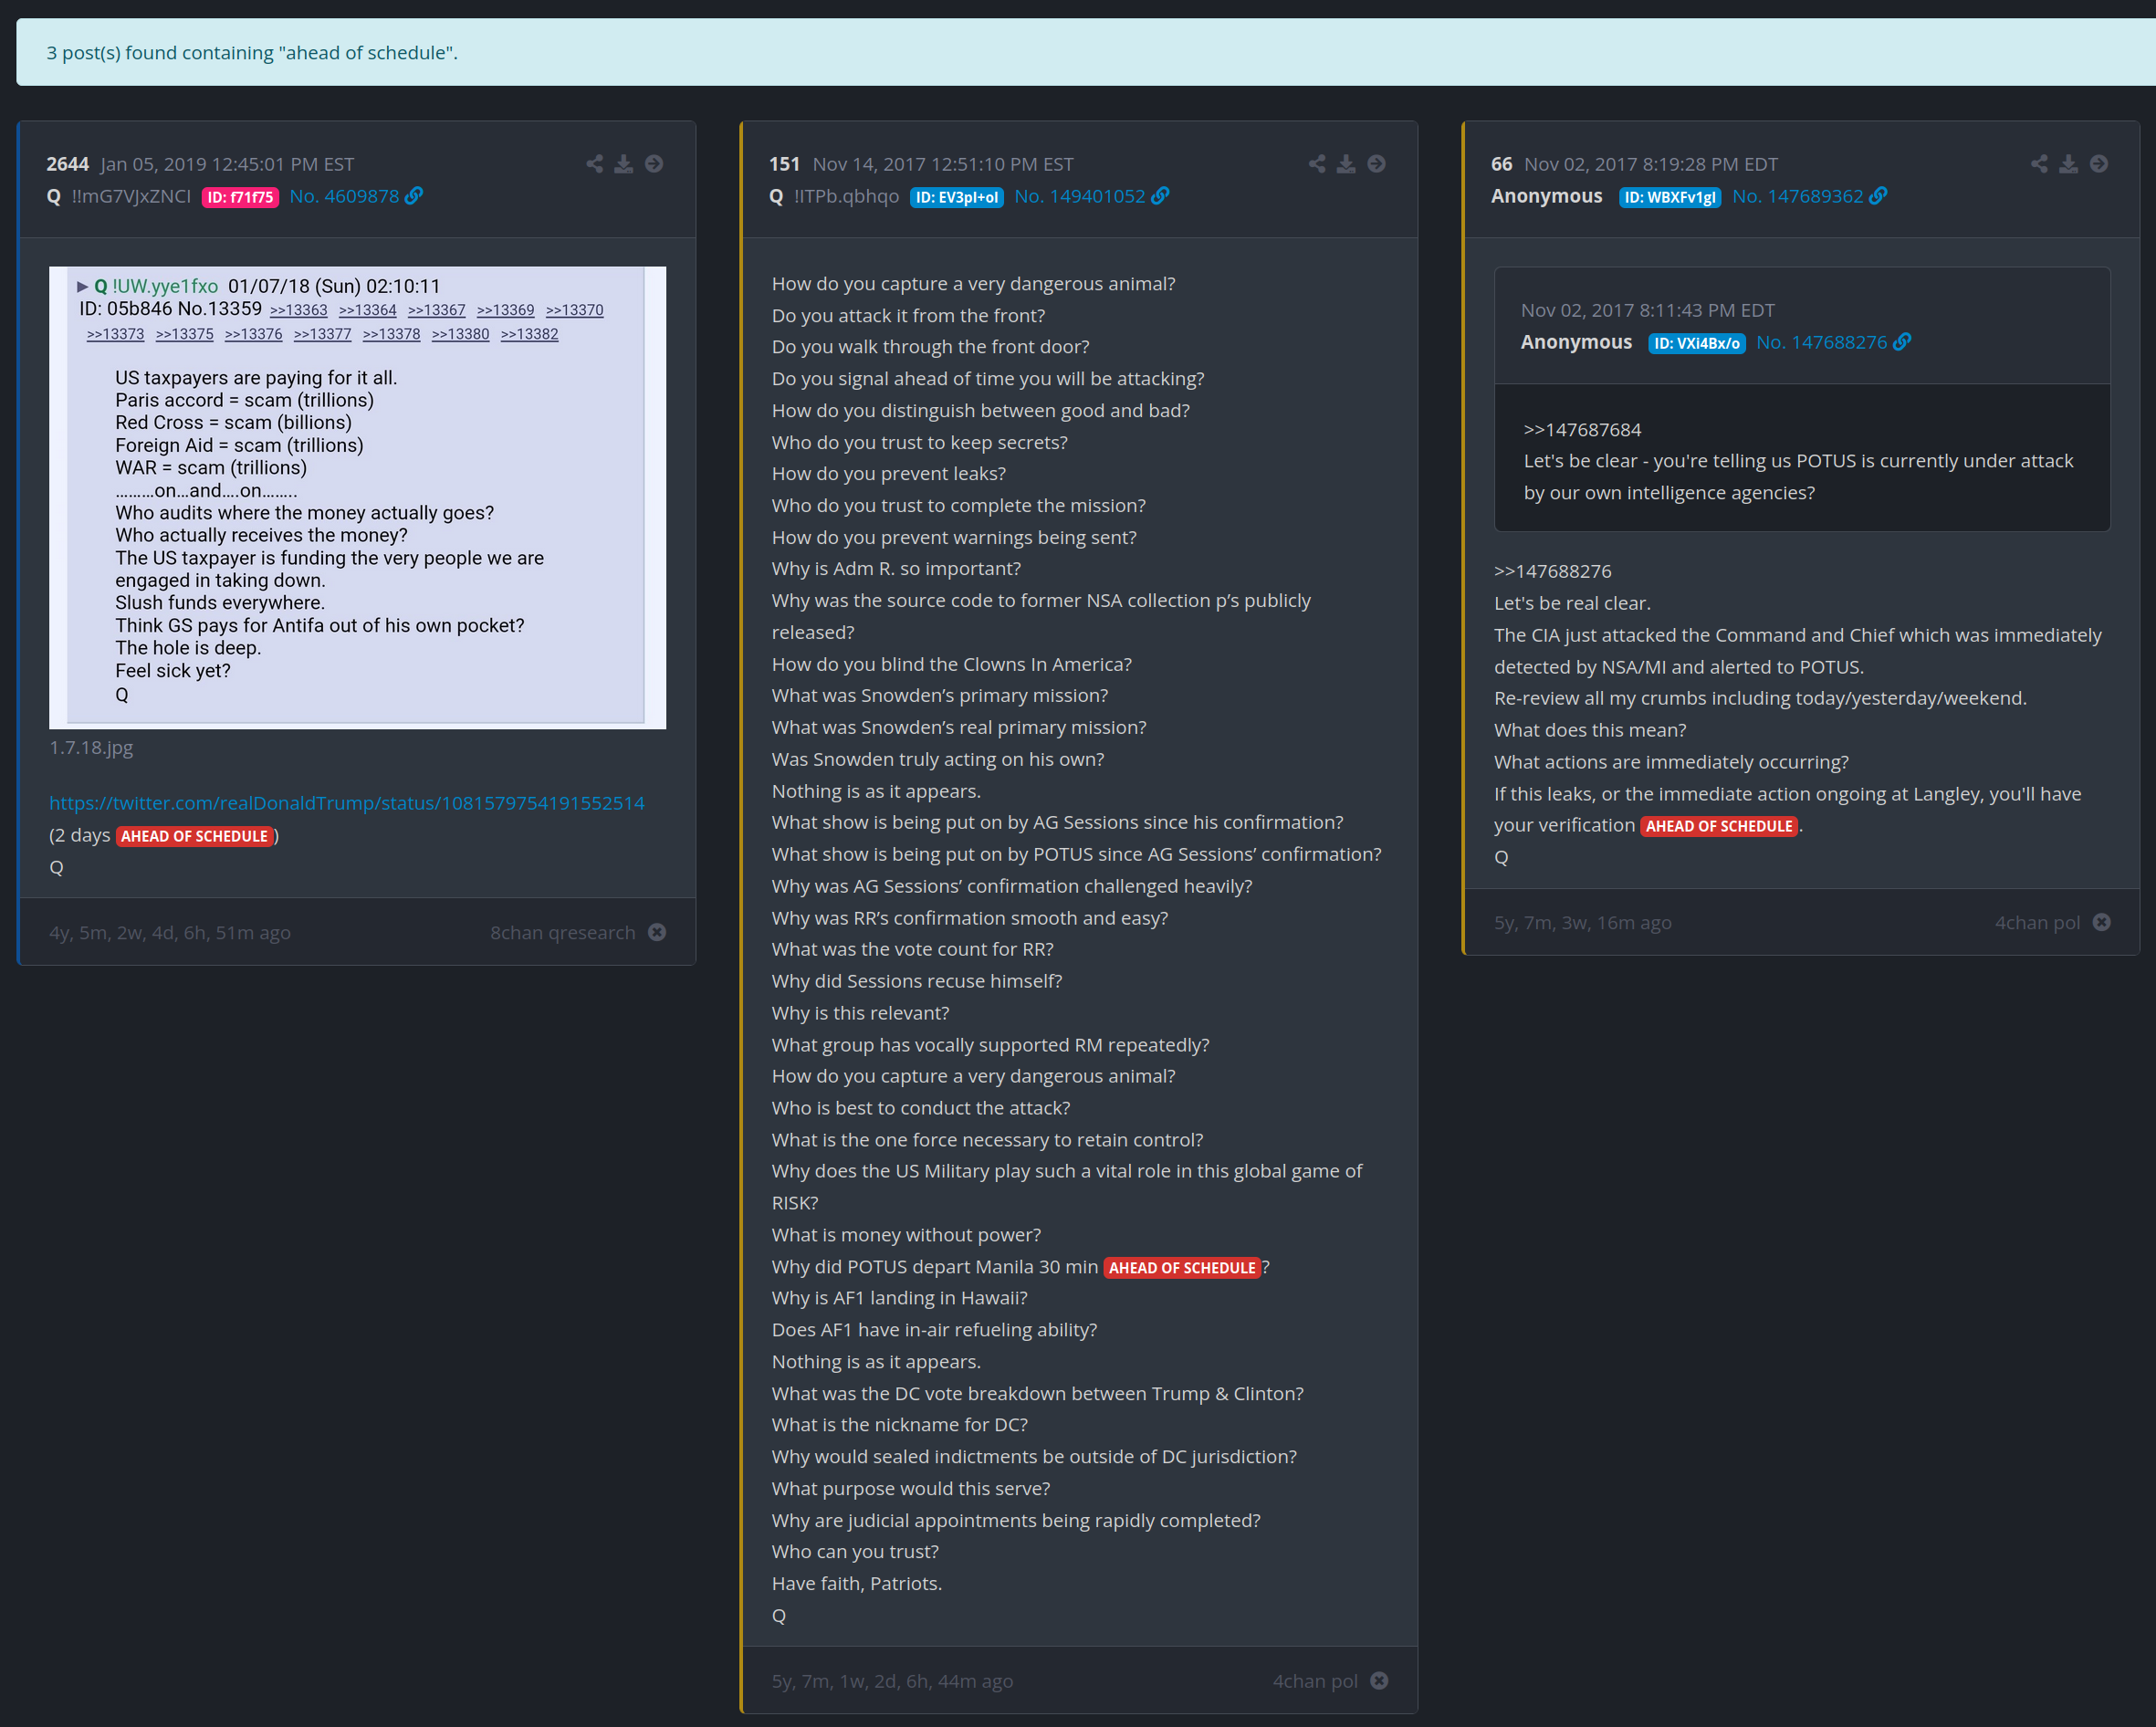Click X circle icon in post 66 footer

(2102, 922)
